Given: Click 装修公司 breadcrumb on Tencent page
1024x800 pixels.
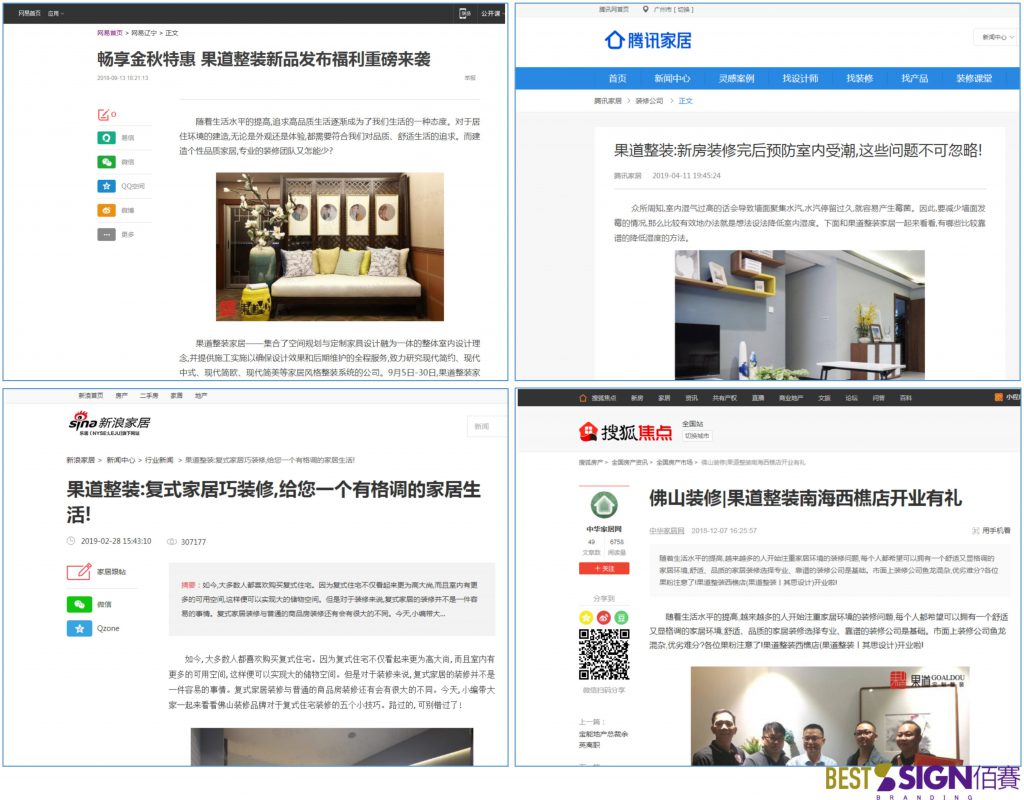Looking at the screenshot, I should click(649, 101).
